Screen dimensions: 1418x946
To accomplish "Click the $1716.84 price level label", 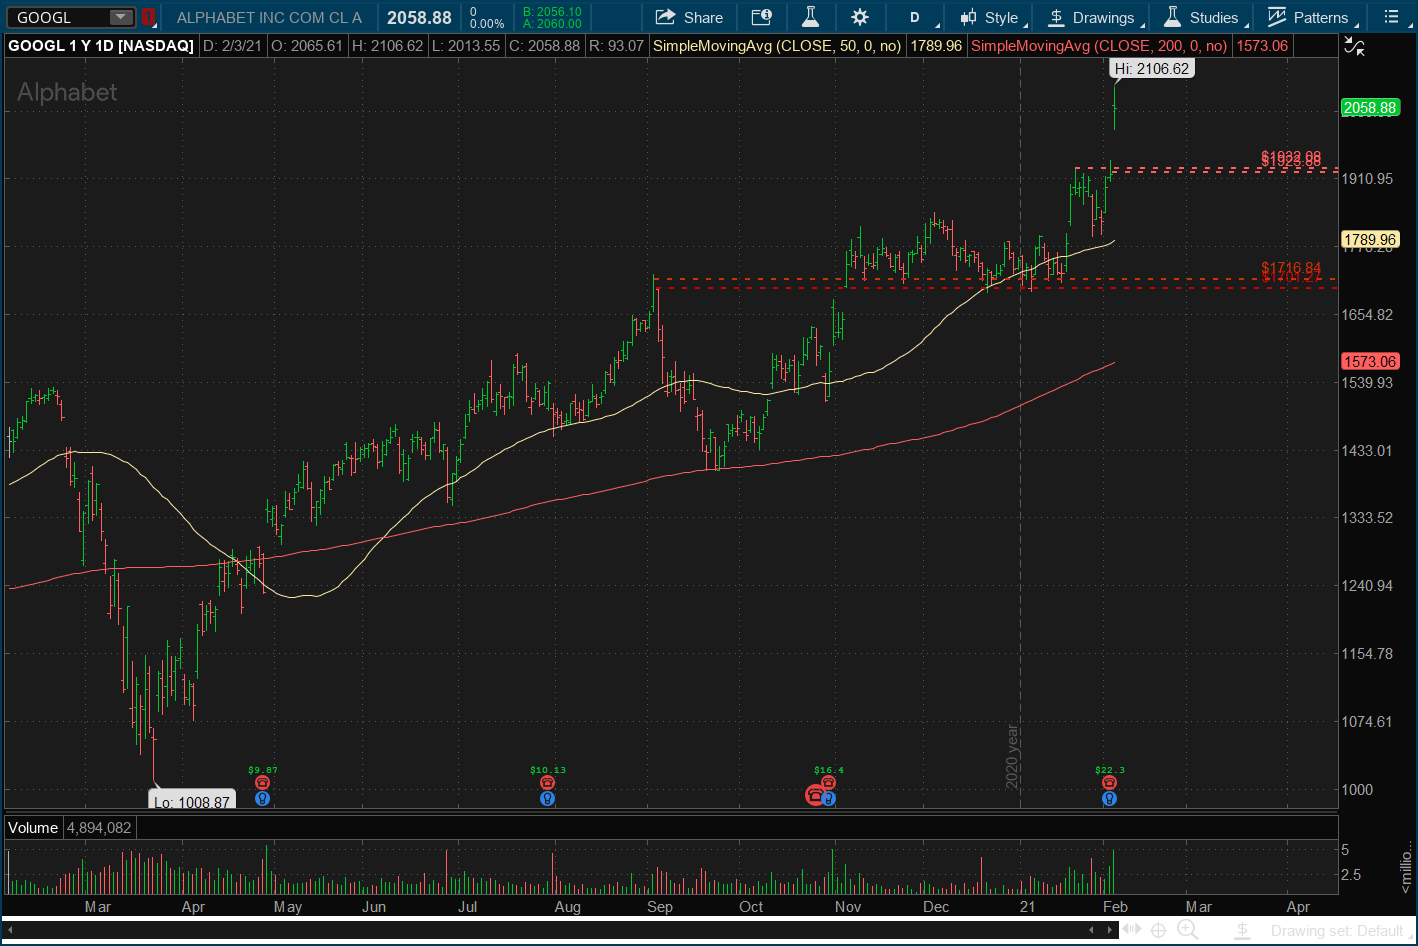I will coord(1291,268).
